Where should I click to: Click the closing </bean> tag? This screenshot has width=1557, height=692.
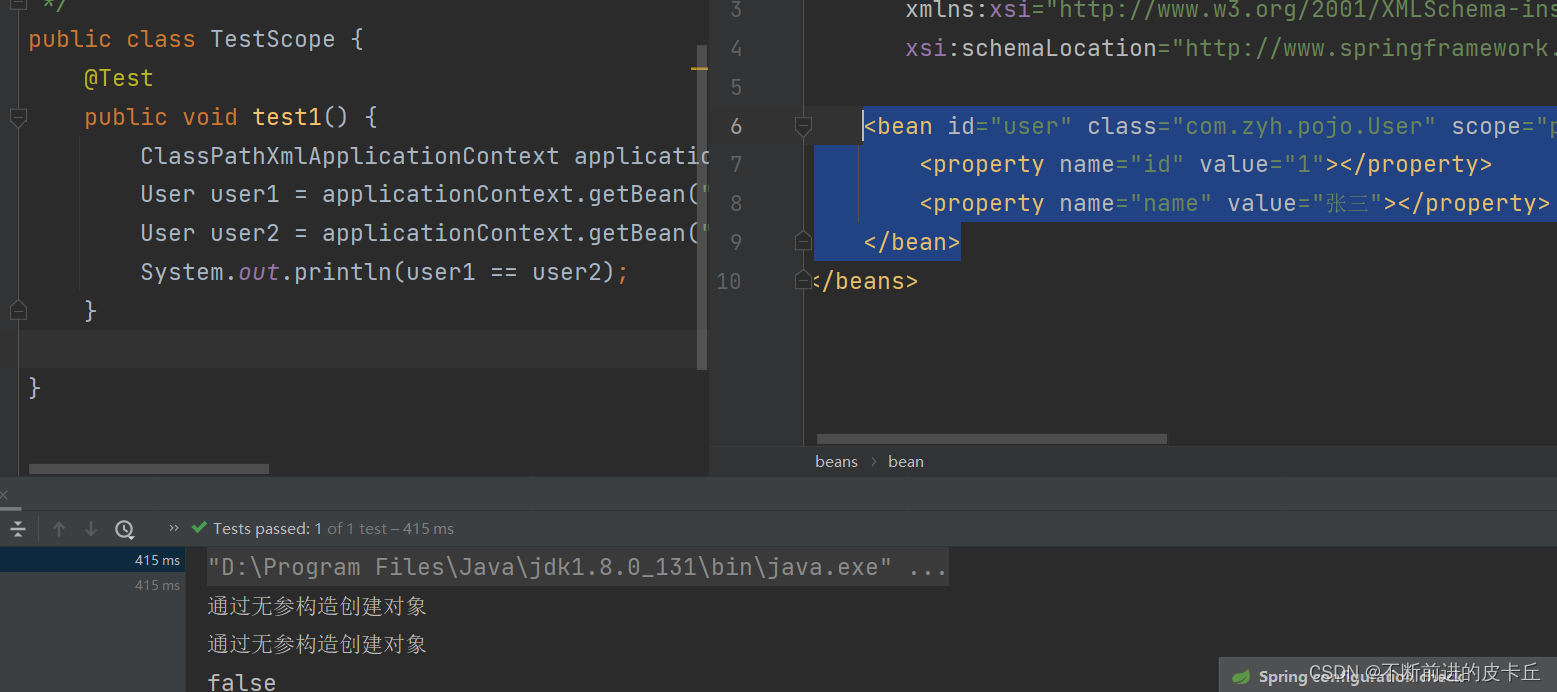click(912, 242)
